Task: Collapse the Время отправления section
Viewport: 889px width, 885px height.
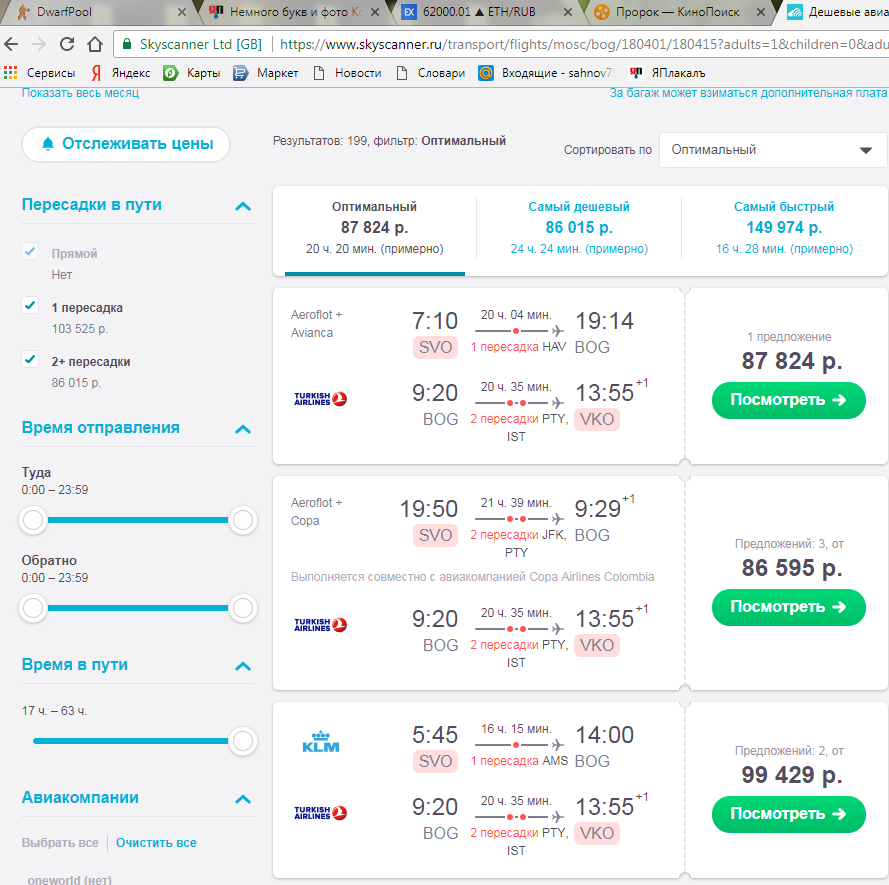Action: [x=243, y=429]
